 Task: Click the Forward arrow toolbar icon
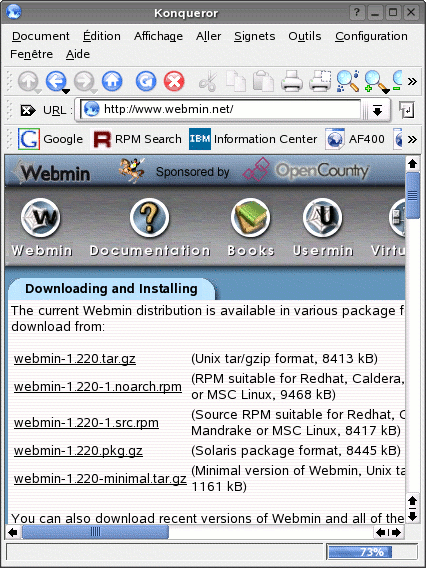pyautogui.click(x=84, y=81)
